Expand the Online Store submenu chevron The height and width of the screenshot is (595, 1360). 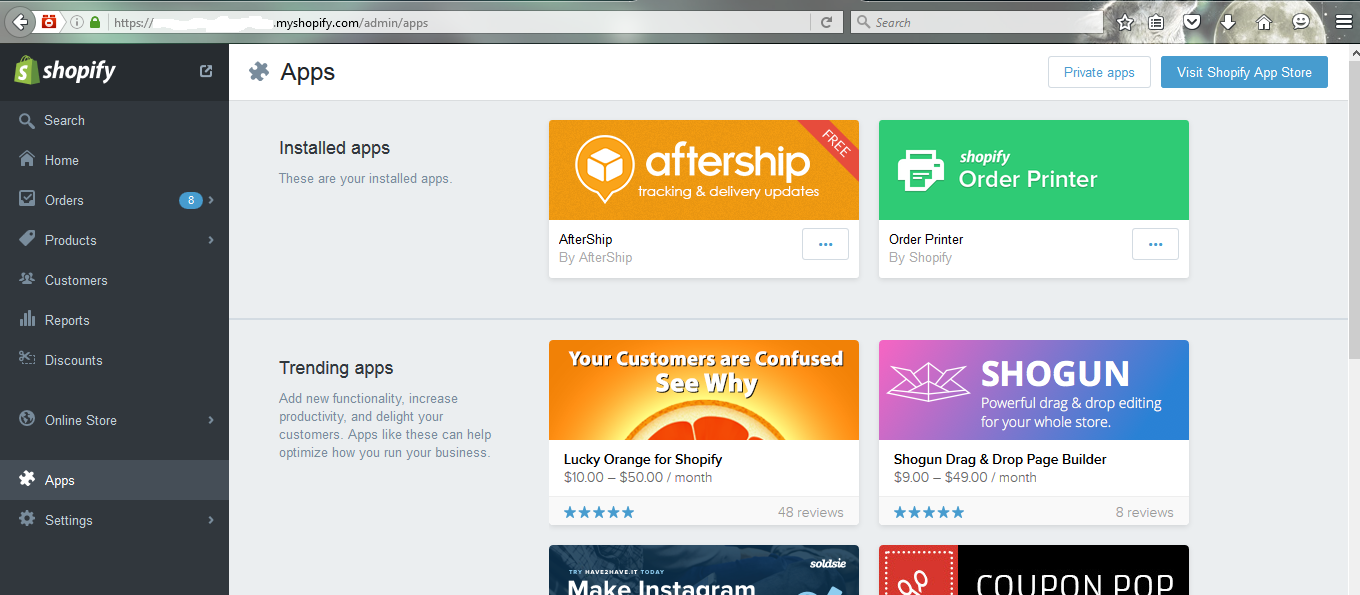(x=210, y=419)
